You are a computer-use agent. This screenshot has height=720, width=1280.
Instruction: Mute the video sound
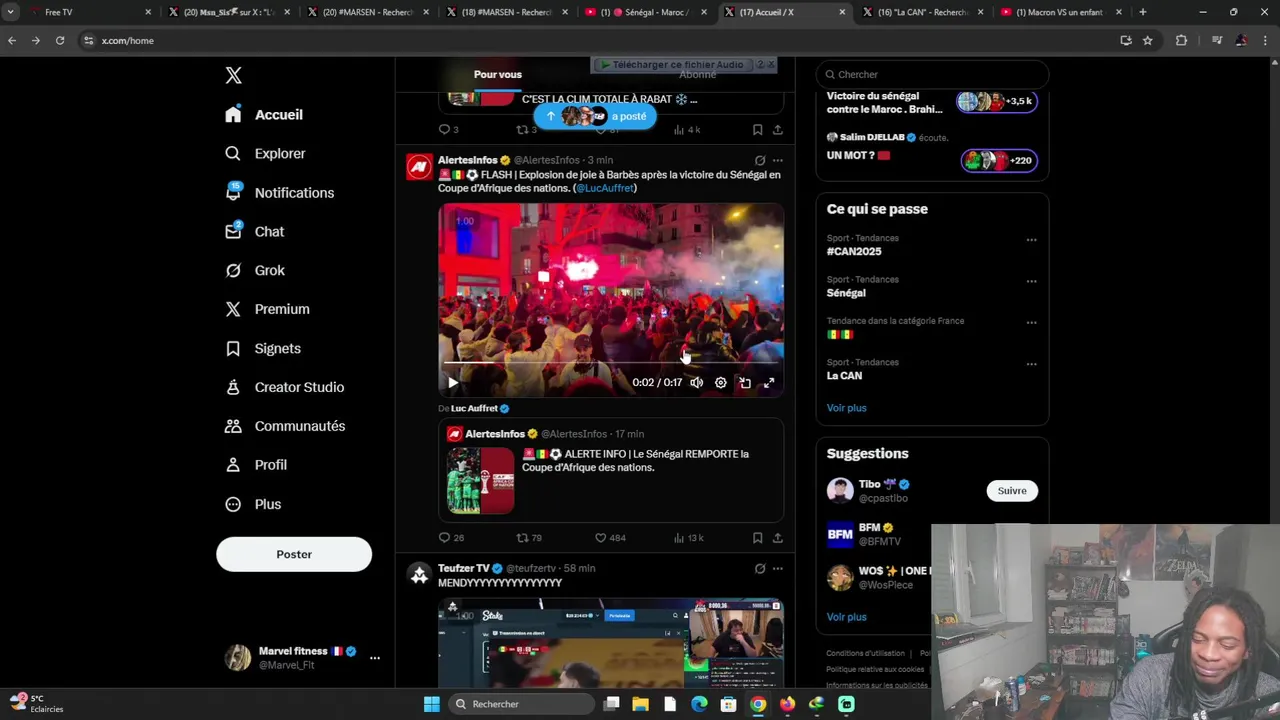coord(696,383)
